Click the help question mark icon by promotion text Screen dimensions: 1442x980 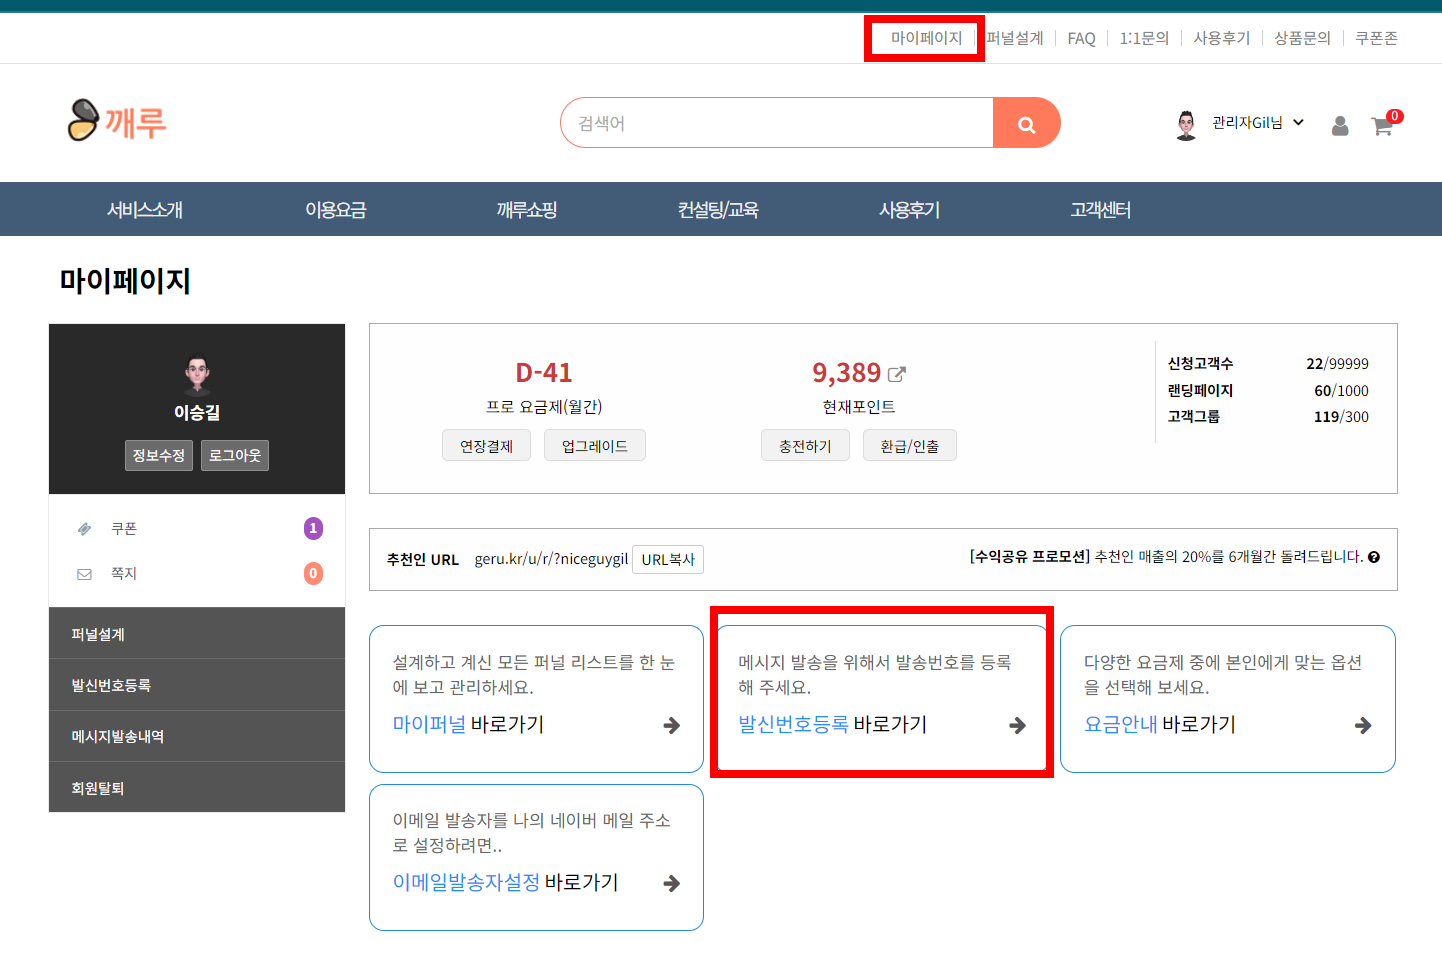coord(1374,557)
